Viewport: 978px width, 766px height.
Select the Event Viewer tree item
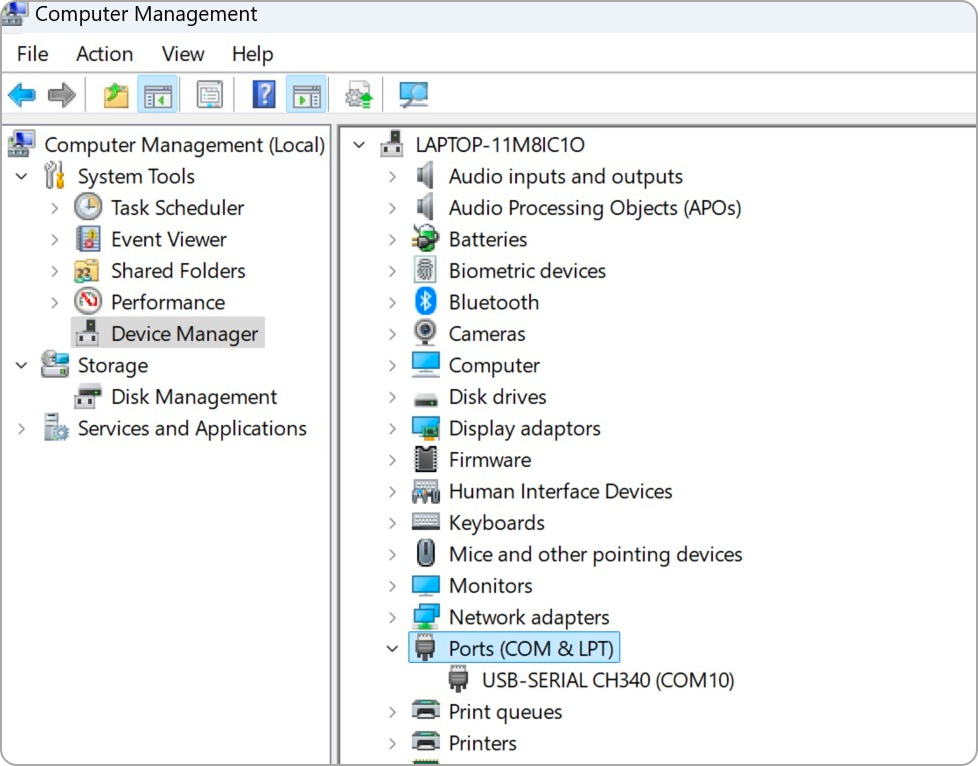pos(167,239)
